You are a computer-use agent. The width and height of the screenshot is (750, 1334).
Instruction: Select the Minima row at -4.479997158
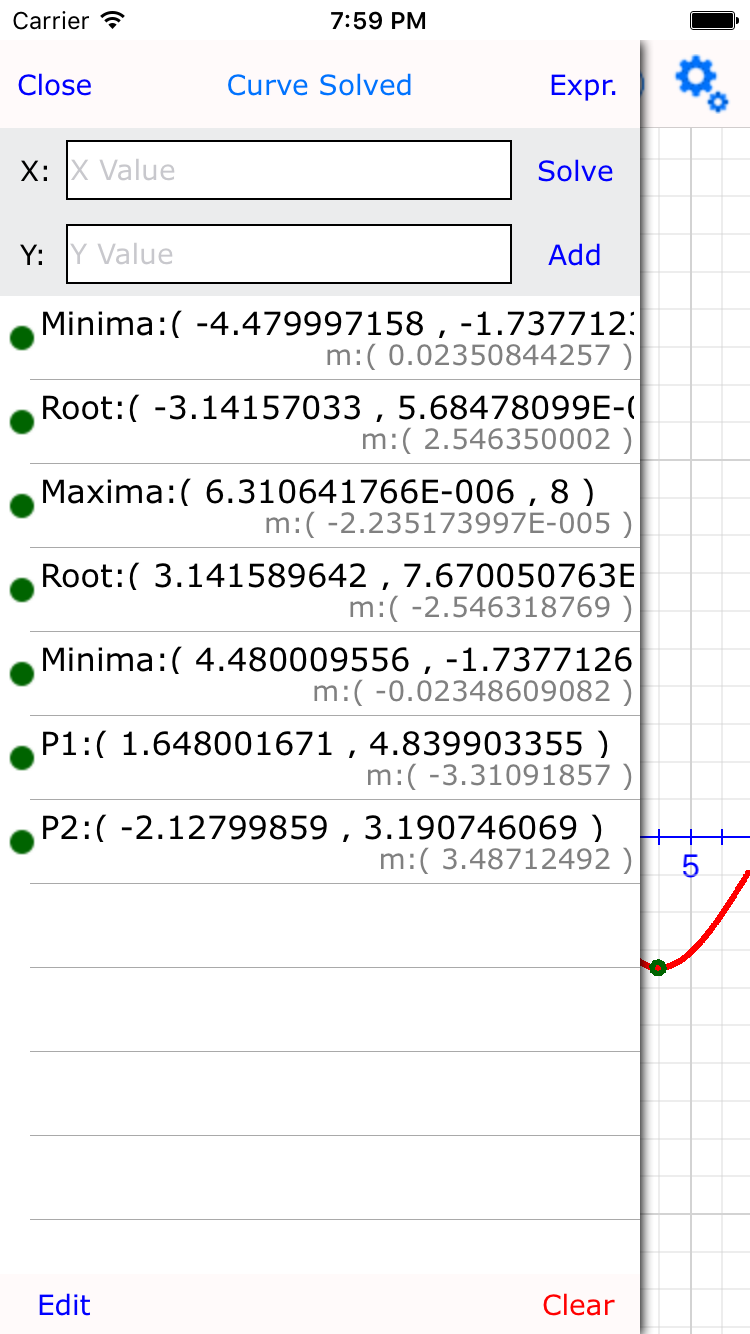point(320,338)
